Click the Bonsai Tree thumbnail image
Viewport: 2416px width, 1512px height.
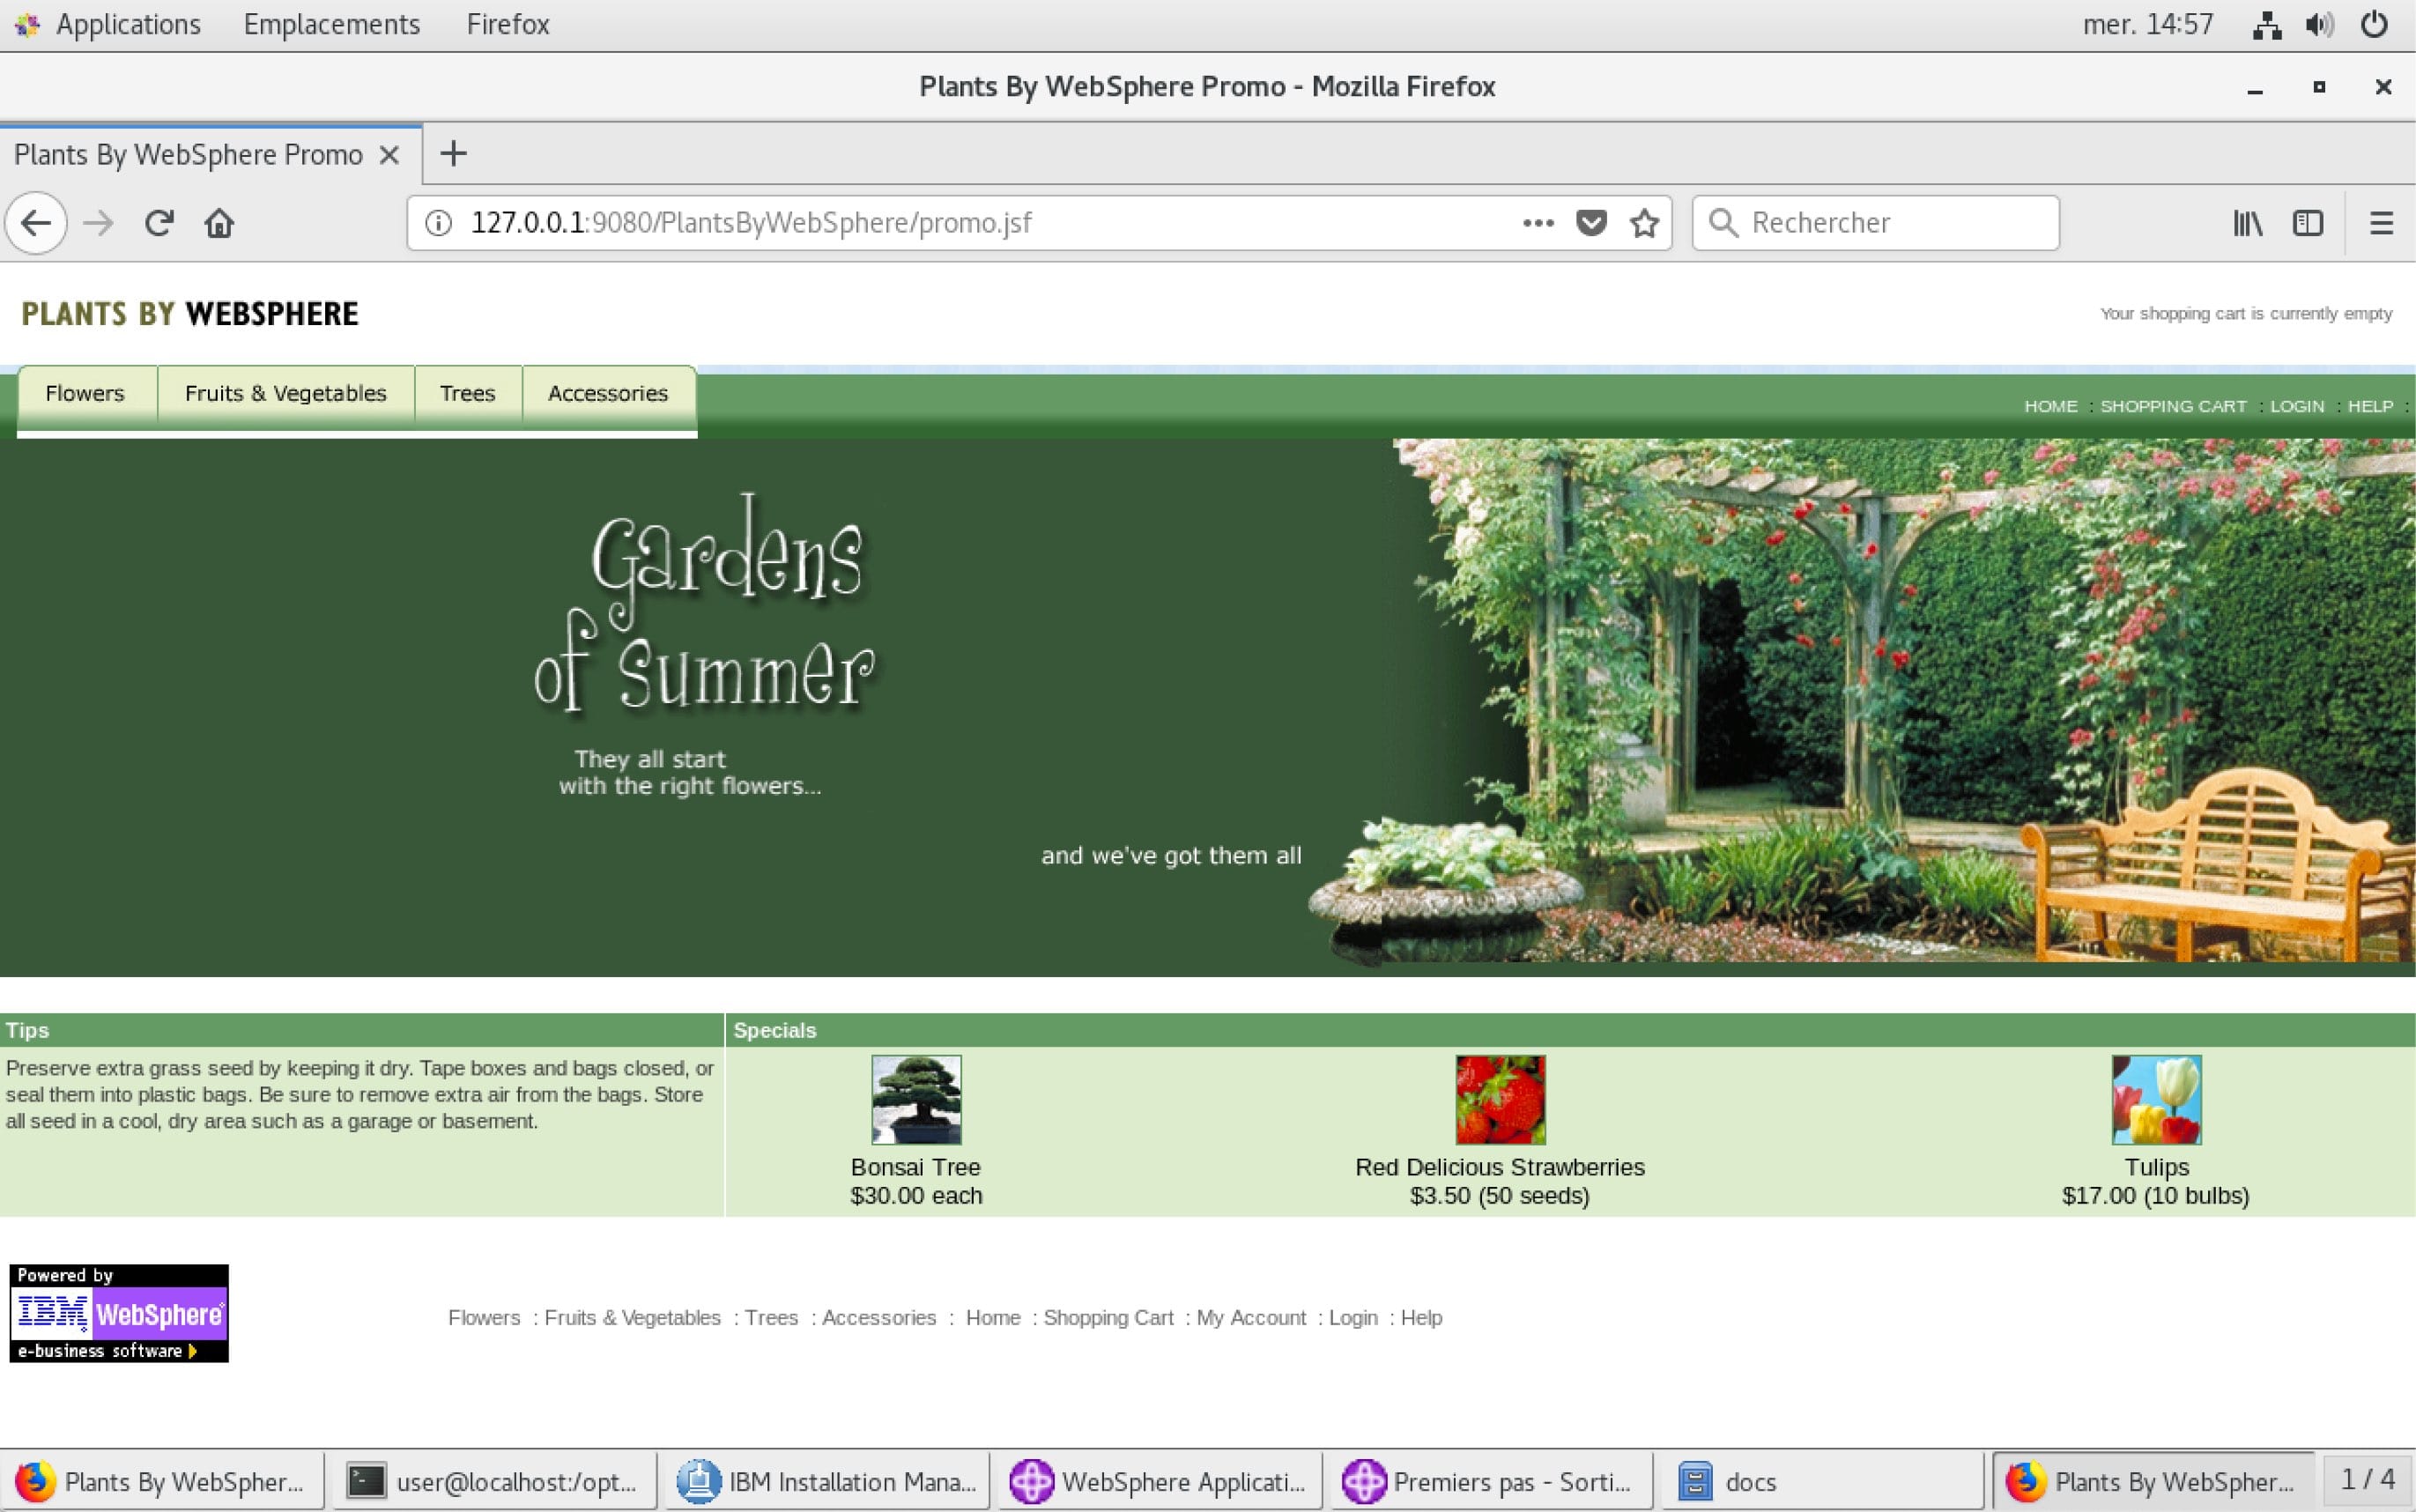click(915, 1099)
